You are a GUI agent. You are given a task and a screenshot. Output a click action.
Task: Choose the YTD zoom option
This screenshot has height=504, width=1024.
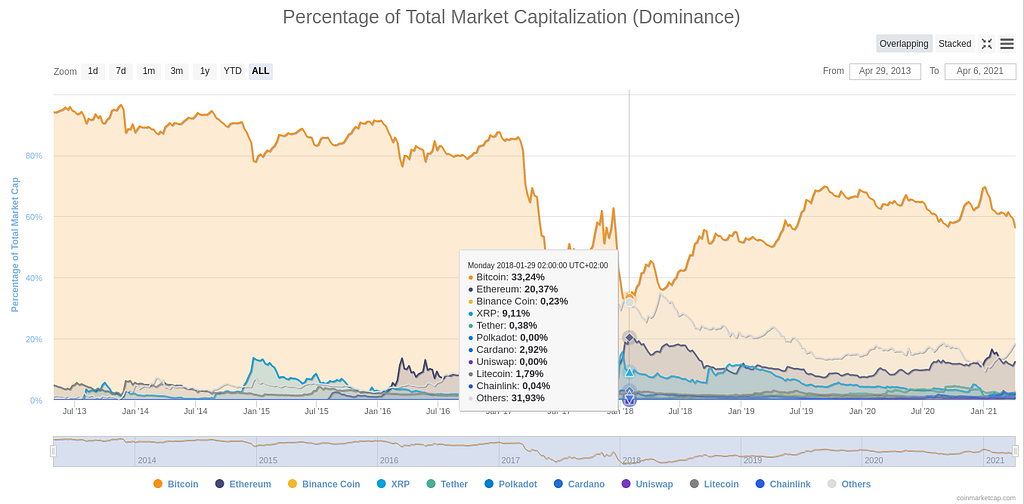click(232, 71)
